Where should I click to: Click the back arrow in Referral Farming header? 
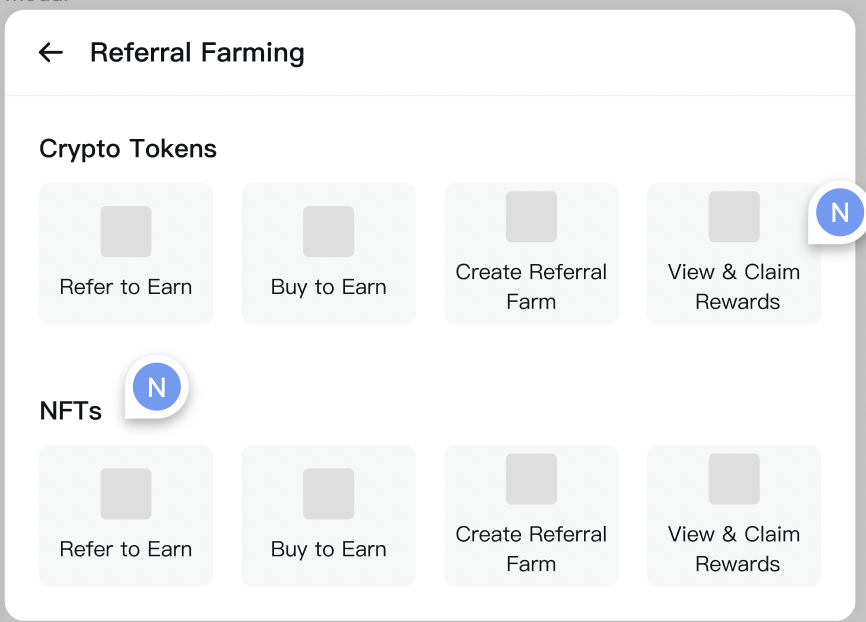(50, 53)
